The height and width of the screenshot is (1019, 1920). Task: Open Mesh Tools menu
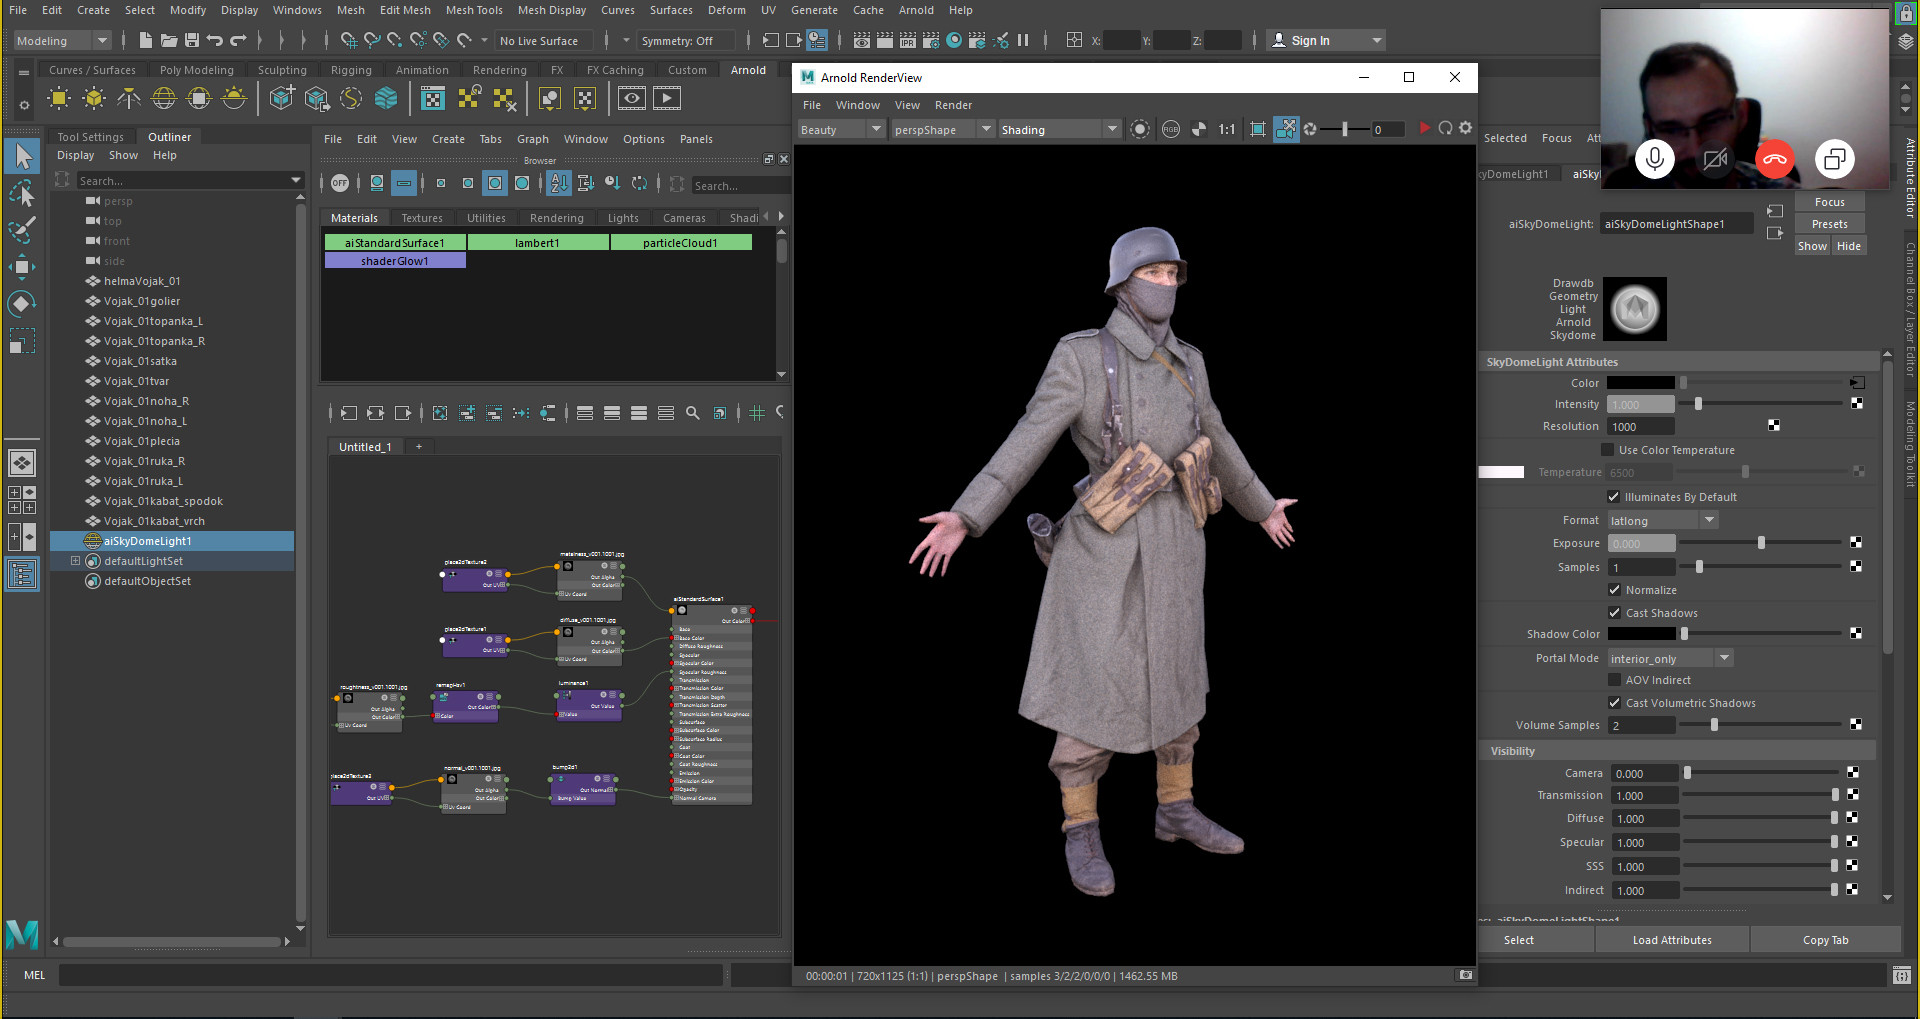click(474, 10)
